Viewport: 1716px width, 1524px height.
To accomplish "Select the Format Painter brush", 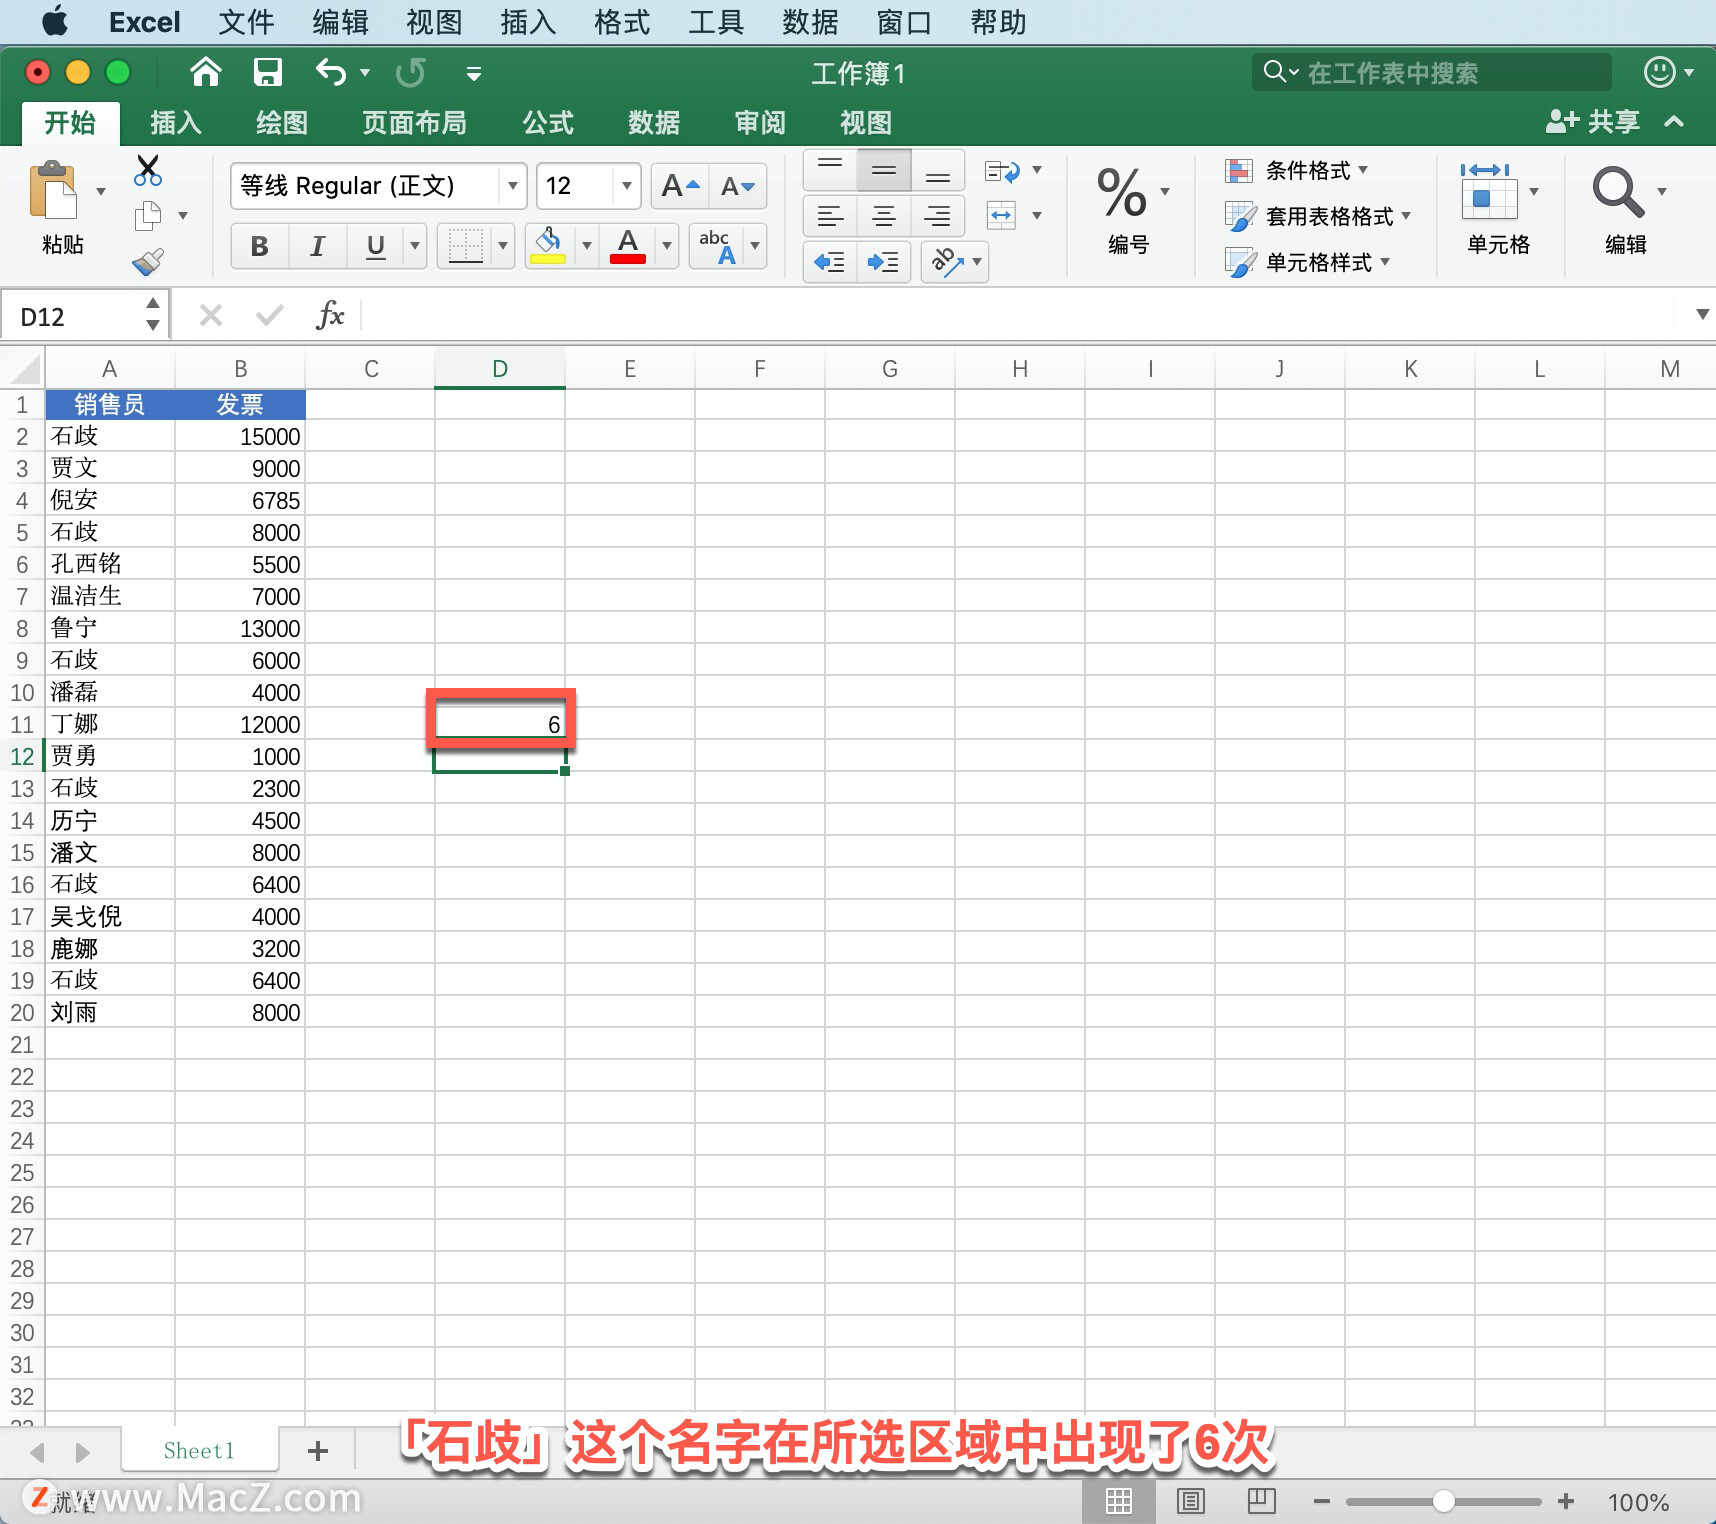I will tap(148, 262).
